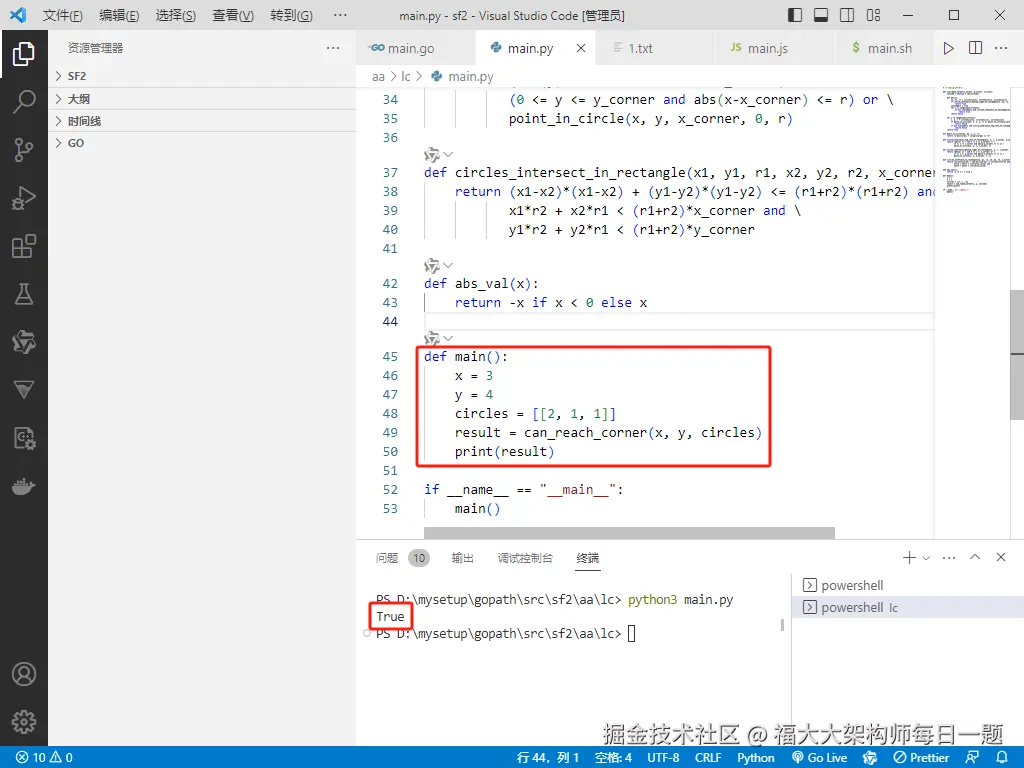Toggle primary side bar layout icon

(795, 14)
